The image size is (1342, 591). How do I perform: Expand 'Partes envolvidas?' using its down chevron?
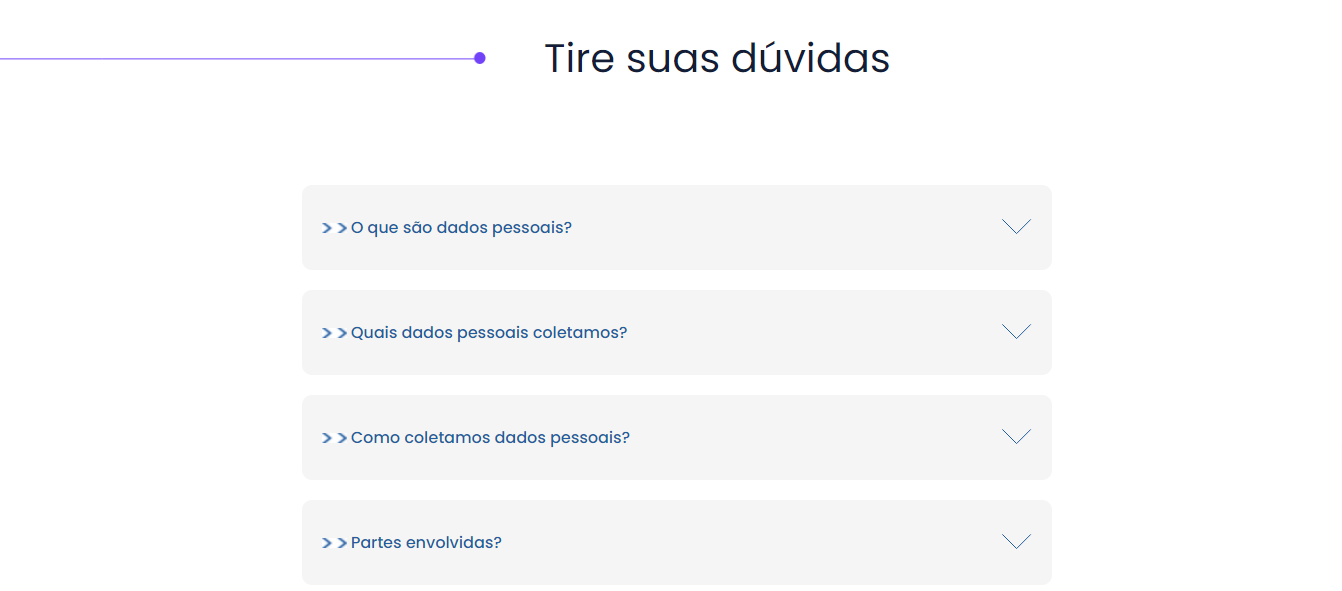click(x=1016, y=542)
